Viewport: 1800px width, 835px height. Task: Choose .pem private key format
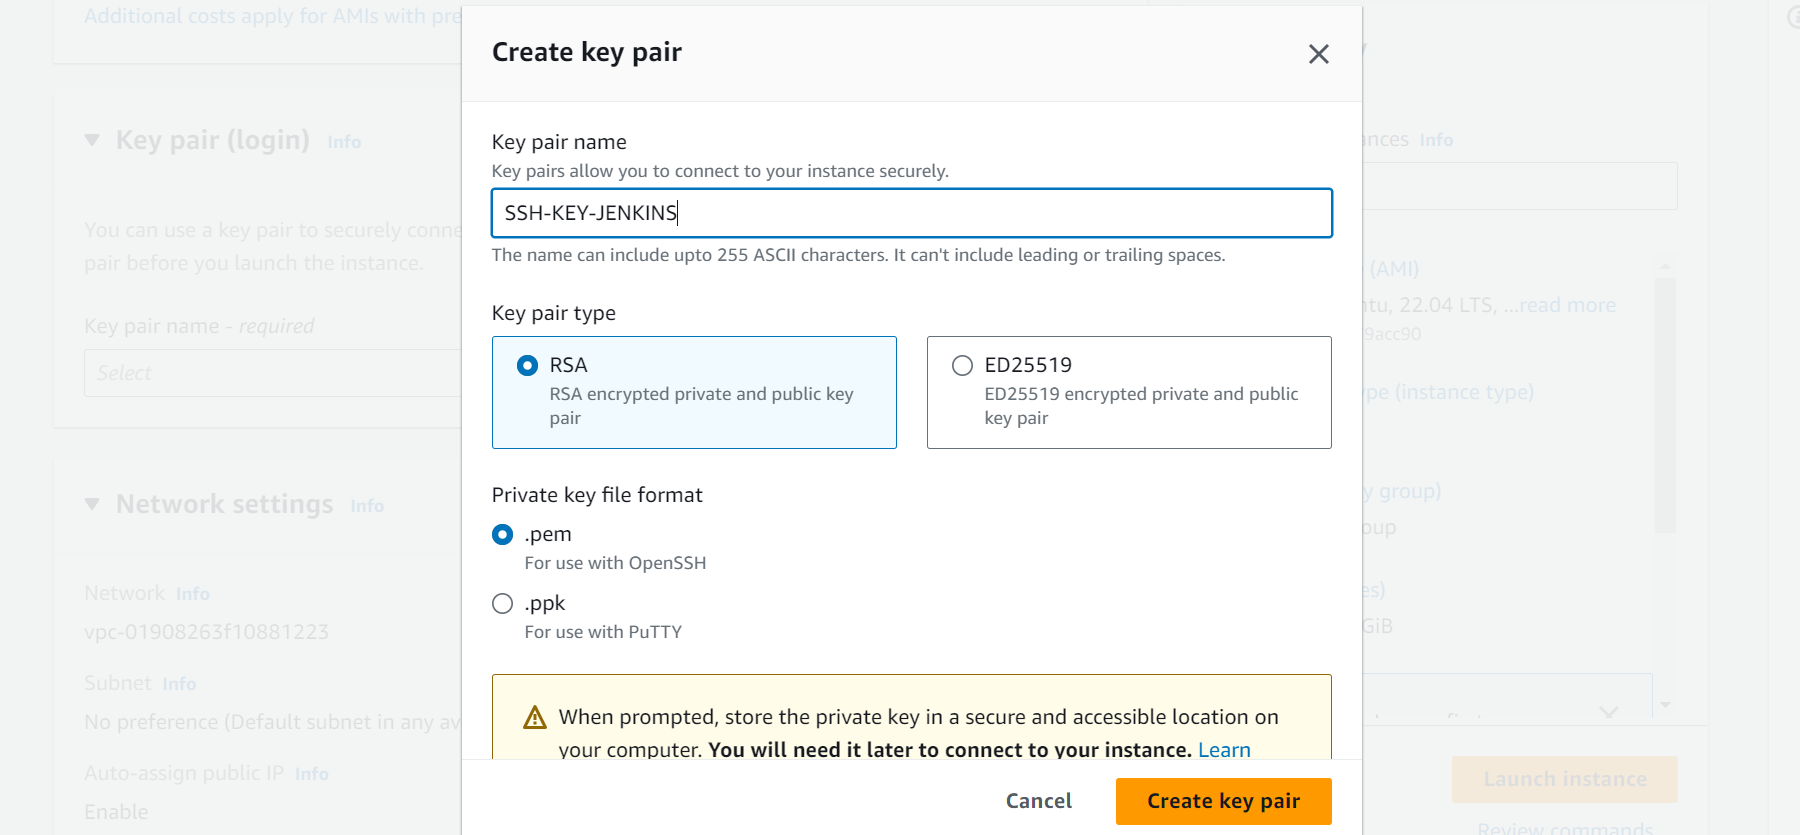(x=502, y=535)
